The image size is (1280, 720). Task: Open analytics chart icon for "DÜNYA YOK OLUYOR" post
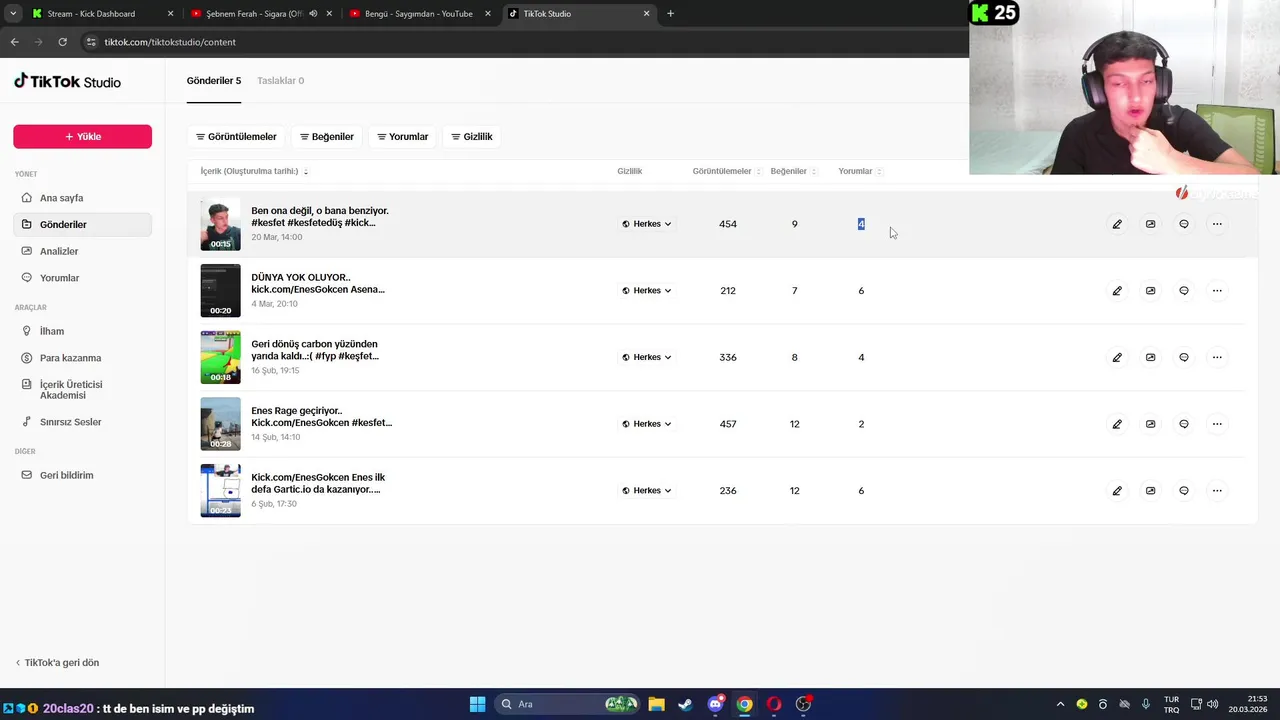click(1150, 291)
